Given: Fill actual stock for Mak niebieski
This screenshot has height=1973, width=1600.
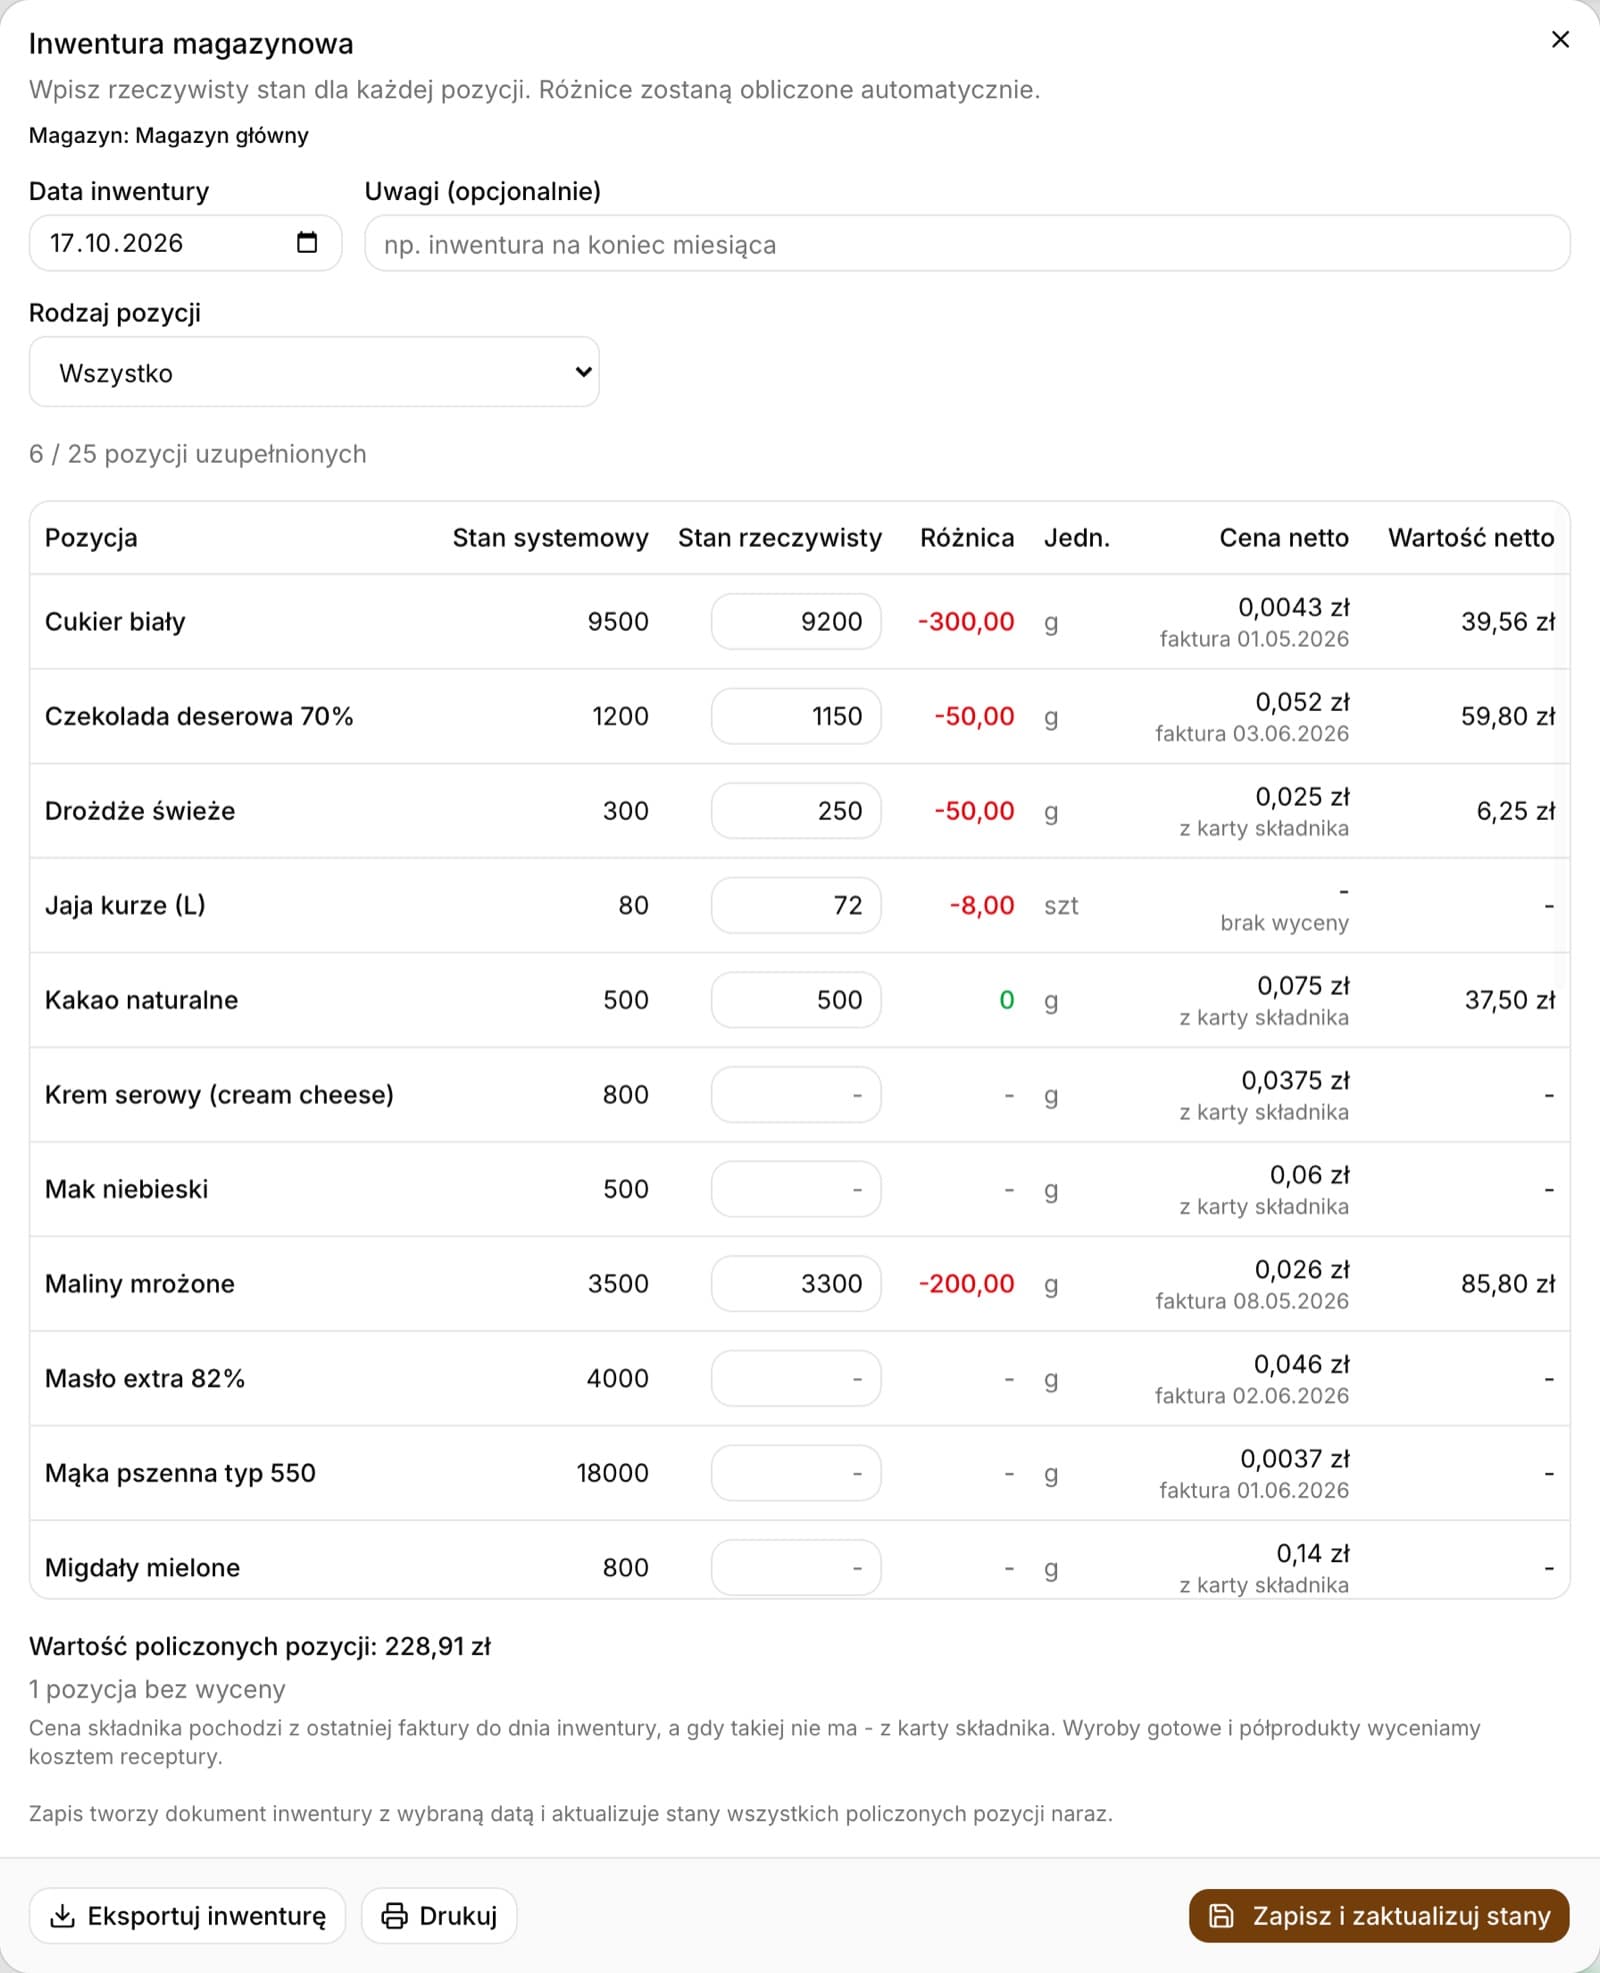Looking at the screenshot, I should (796, 1189).
